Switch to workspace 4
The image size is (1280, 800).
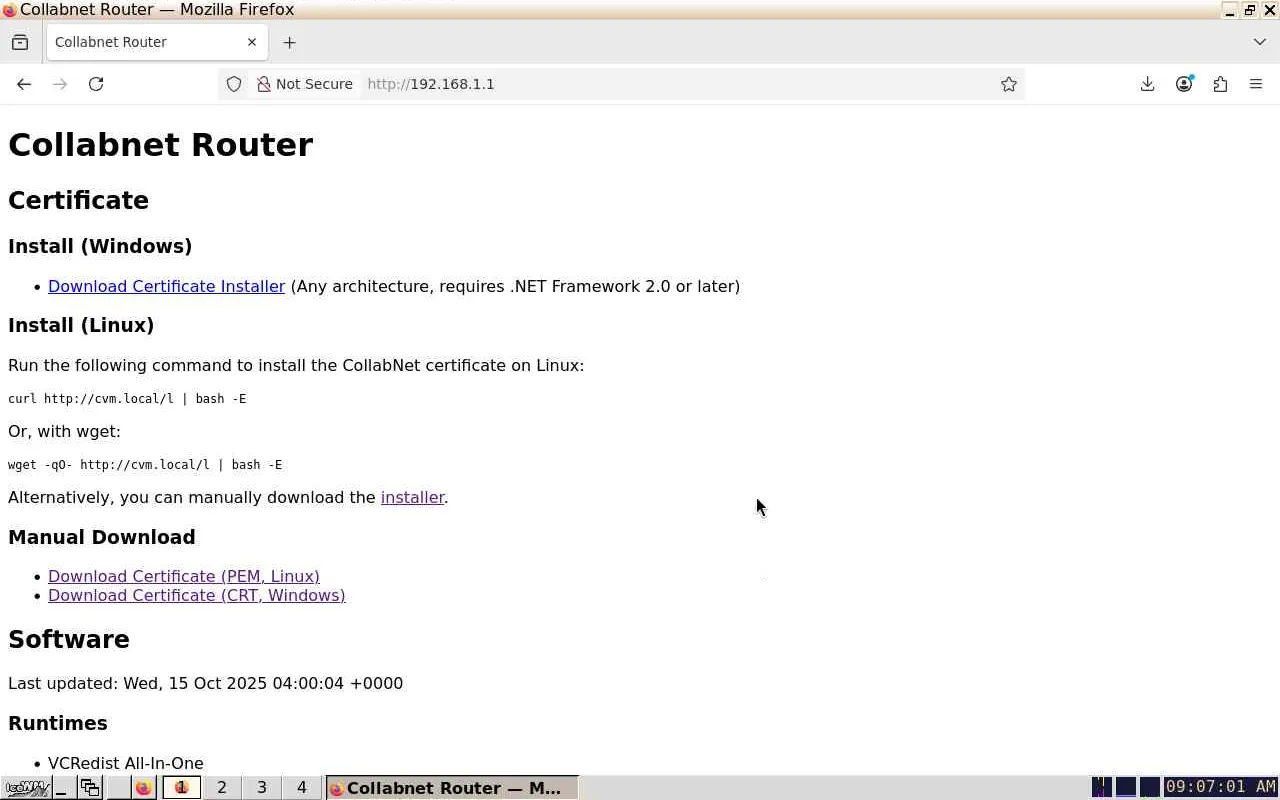302,788
